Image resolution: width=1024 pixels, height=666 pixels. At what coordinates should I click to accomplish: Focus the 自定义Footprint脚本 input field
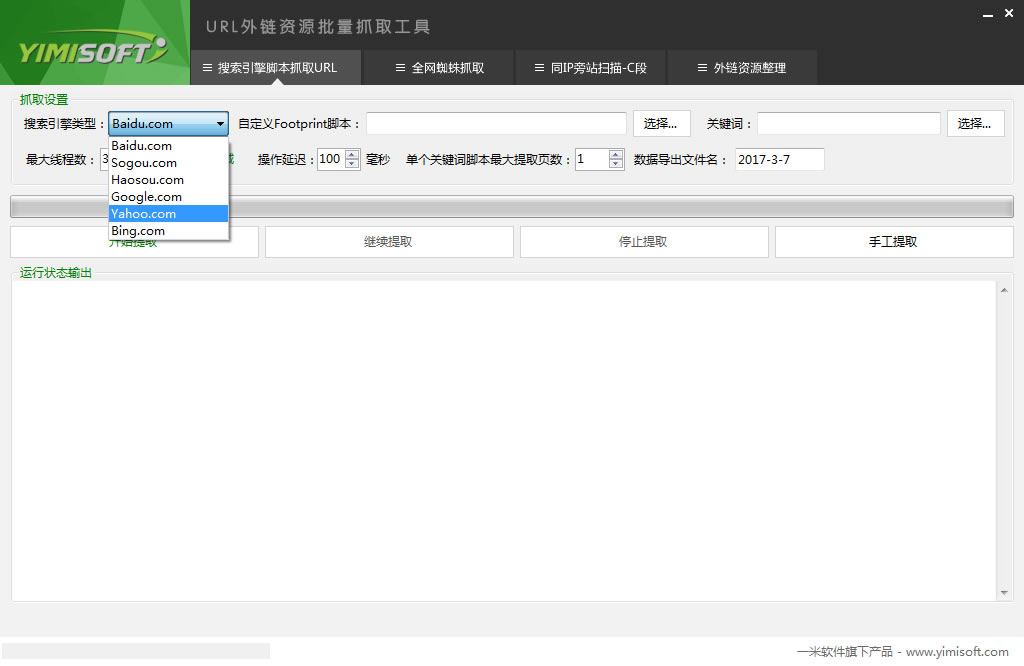click(x=496, y=123)
